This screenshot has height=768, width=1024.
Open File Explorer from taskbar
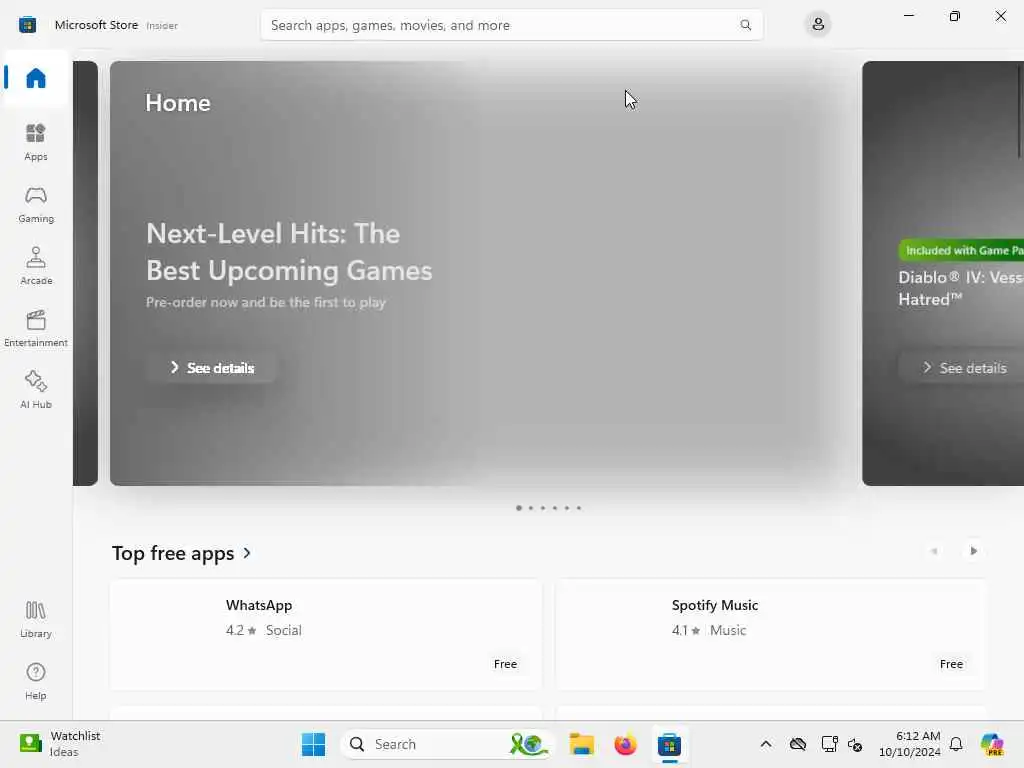tap(581, 744)
